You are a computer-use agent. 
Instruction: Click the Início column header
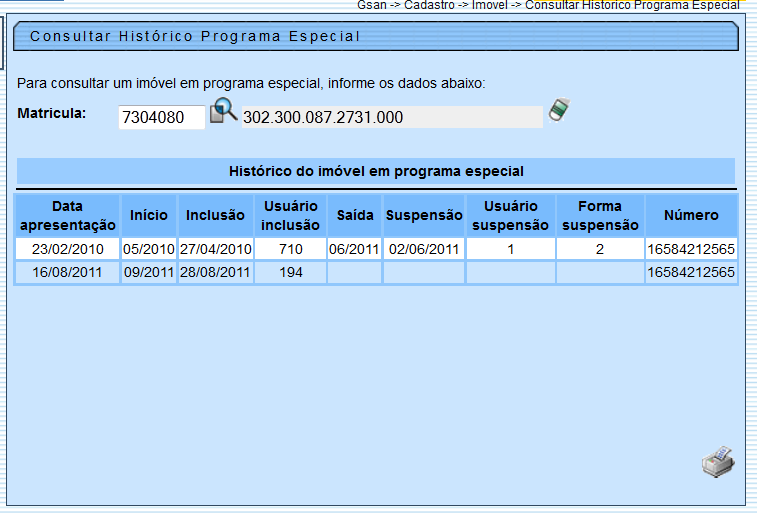(149, 215)
